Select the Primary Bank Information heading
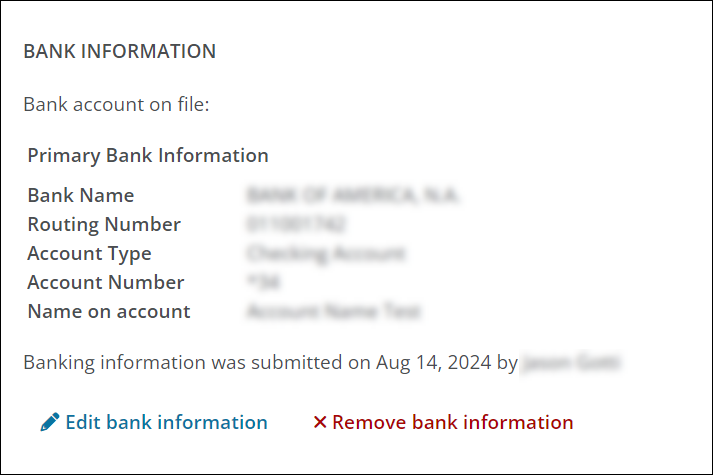The height and width of the screenshot is (475, 713). tap(148, 156)
